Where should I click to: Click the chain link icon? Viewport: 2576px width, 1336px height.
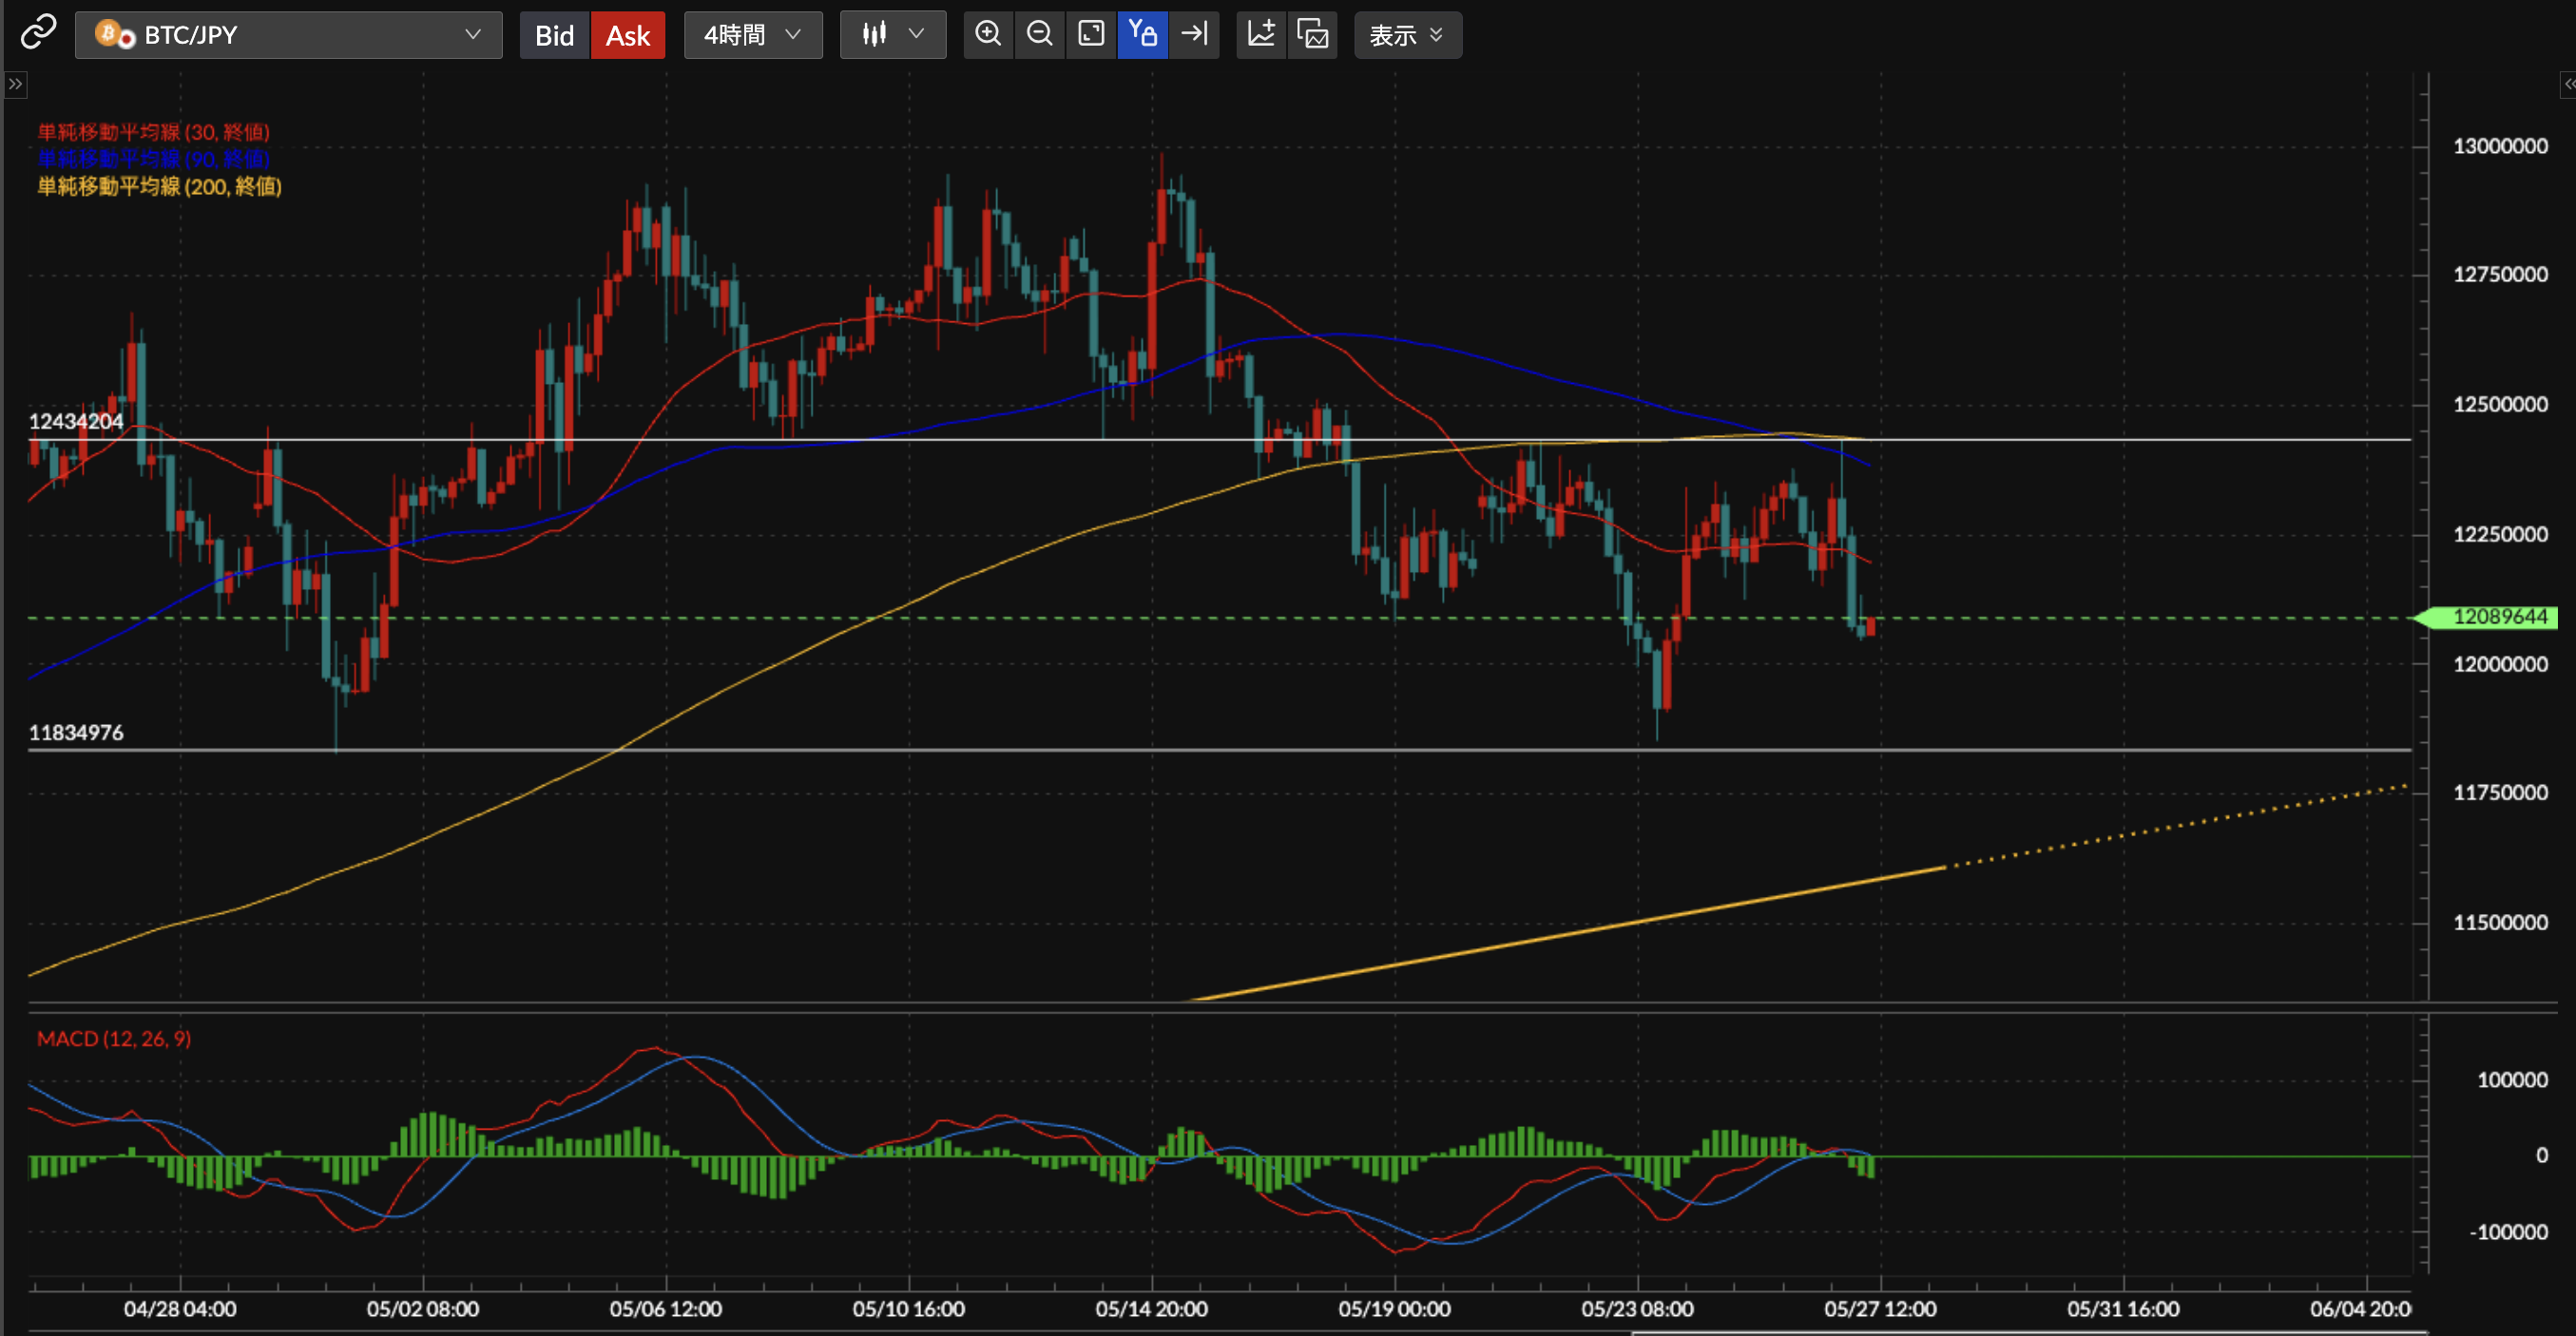pyautogui.click(x=39, y=33)
